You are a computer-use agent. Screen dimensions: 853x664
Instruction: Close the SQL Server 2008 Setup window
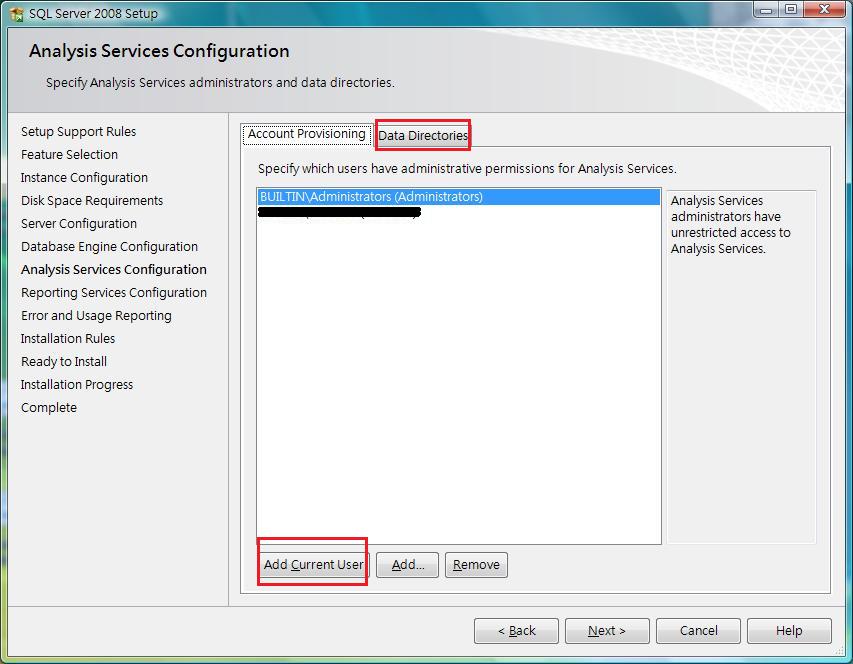coord(825,10)
